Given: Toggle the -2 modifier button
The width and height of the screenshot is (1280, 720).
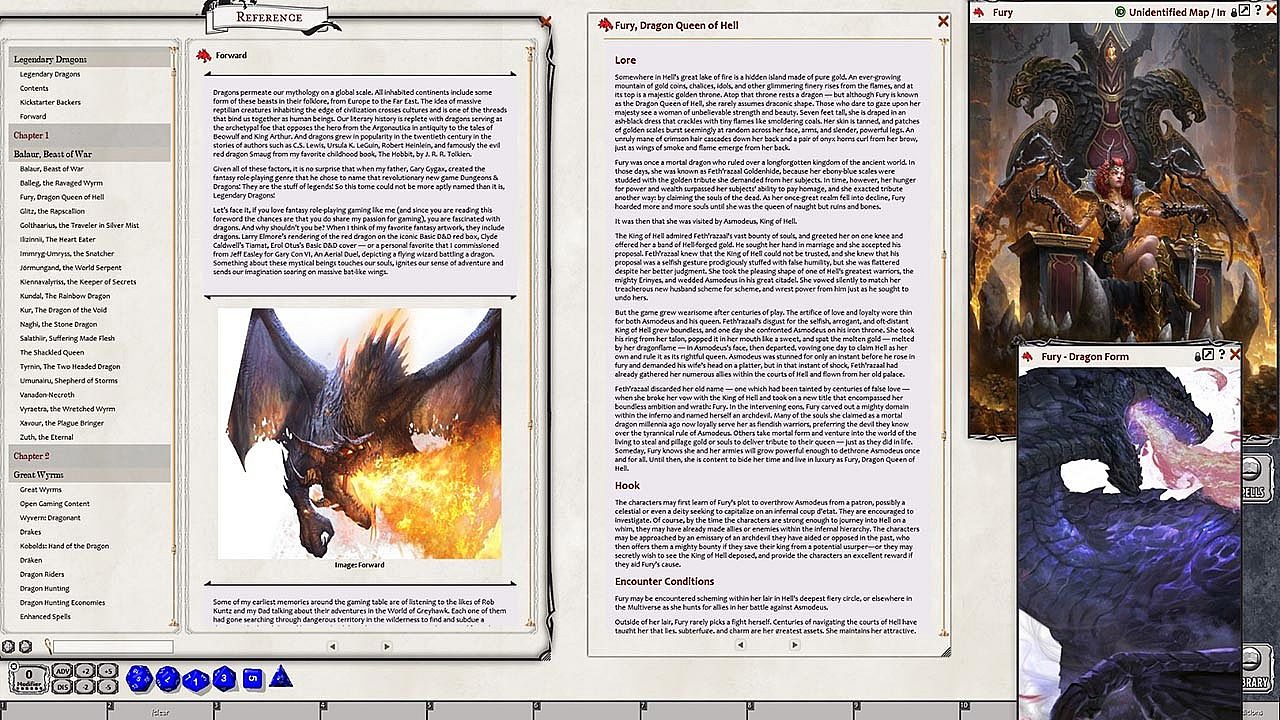Looking at the screenshot, I should point(86,686).
